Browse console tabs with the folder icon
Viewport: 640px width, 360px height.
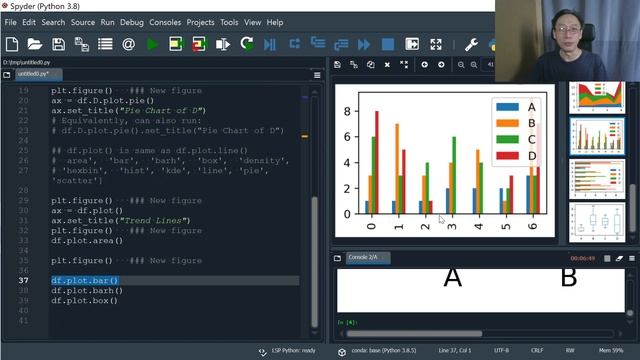337,258
